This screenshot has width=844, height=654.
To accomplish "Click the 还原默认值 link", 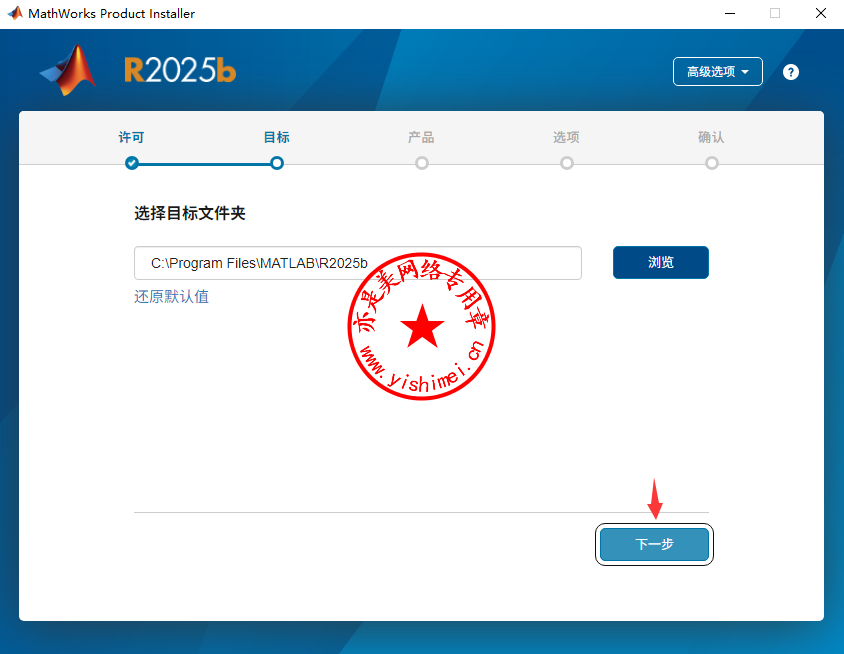I will coord(172,297).
